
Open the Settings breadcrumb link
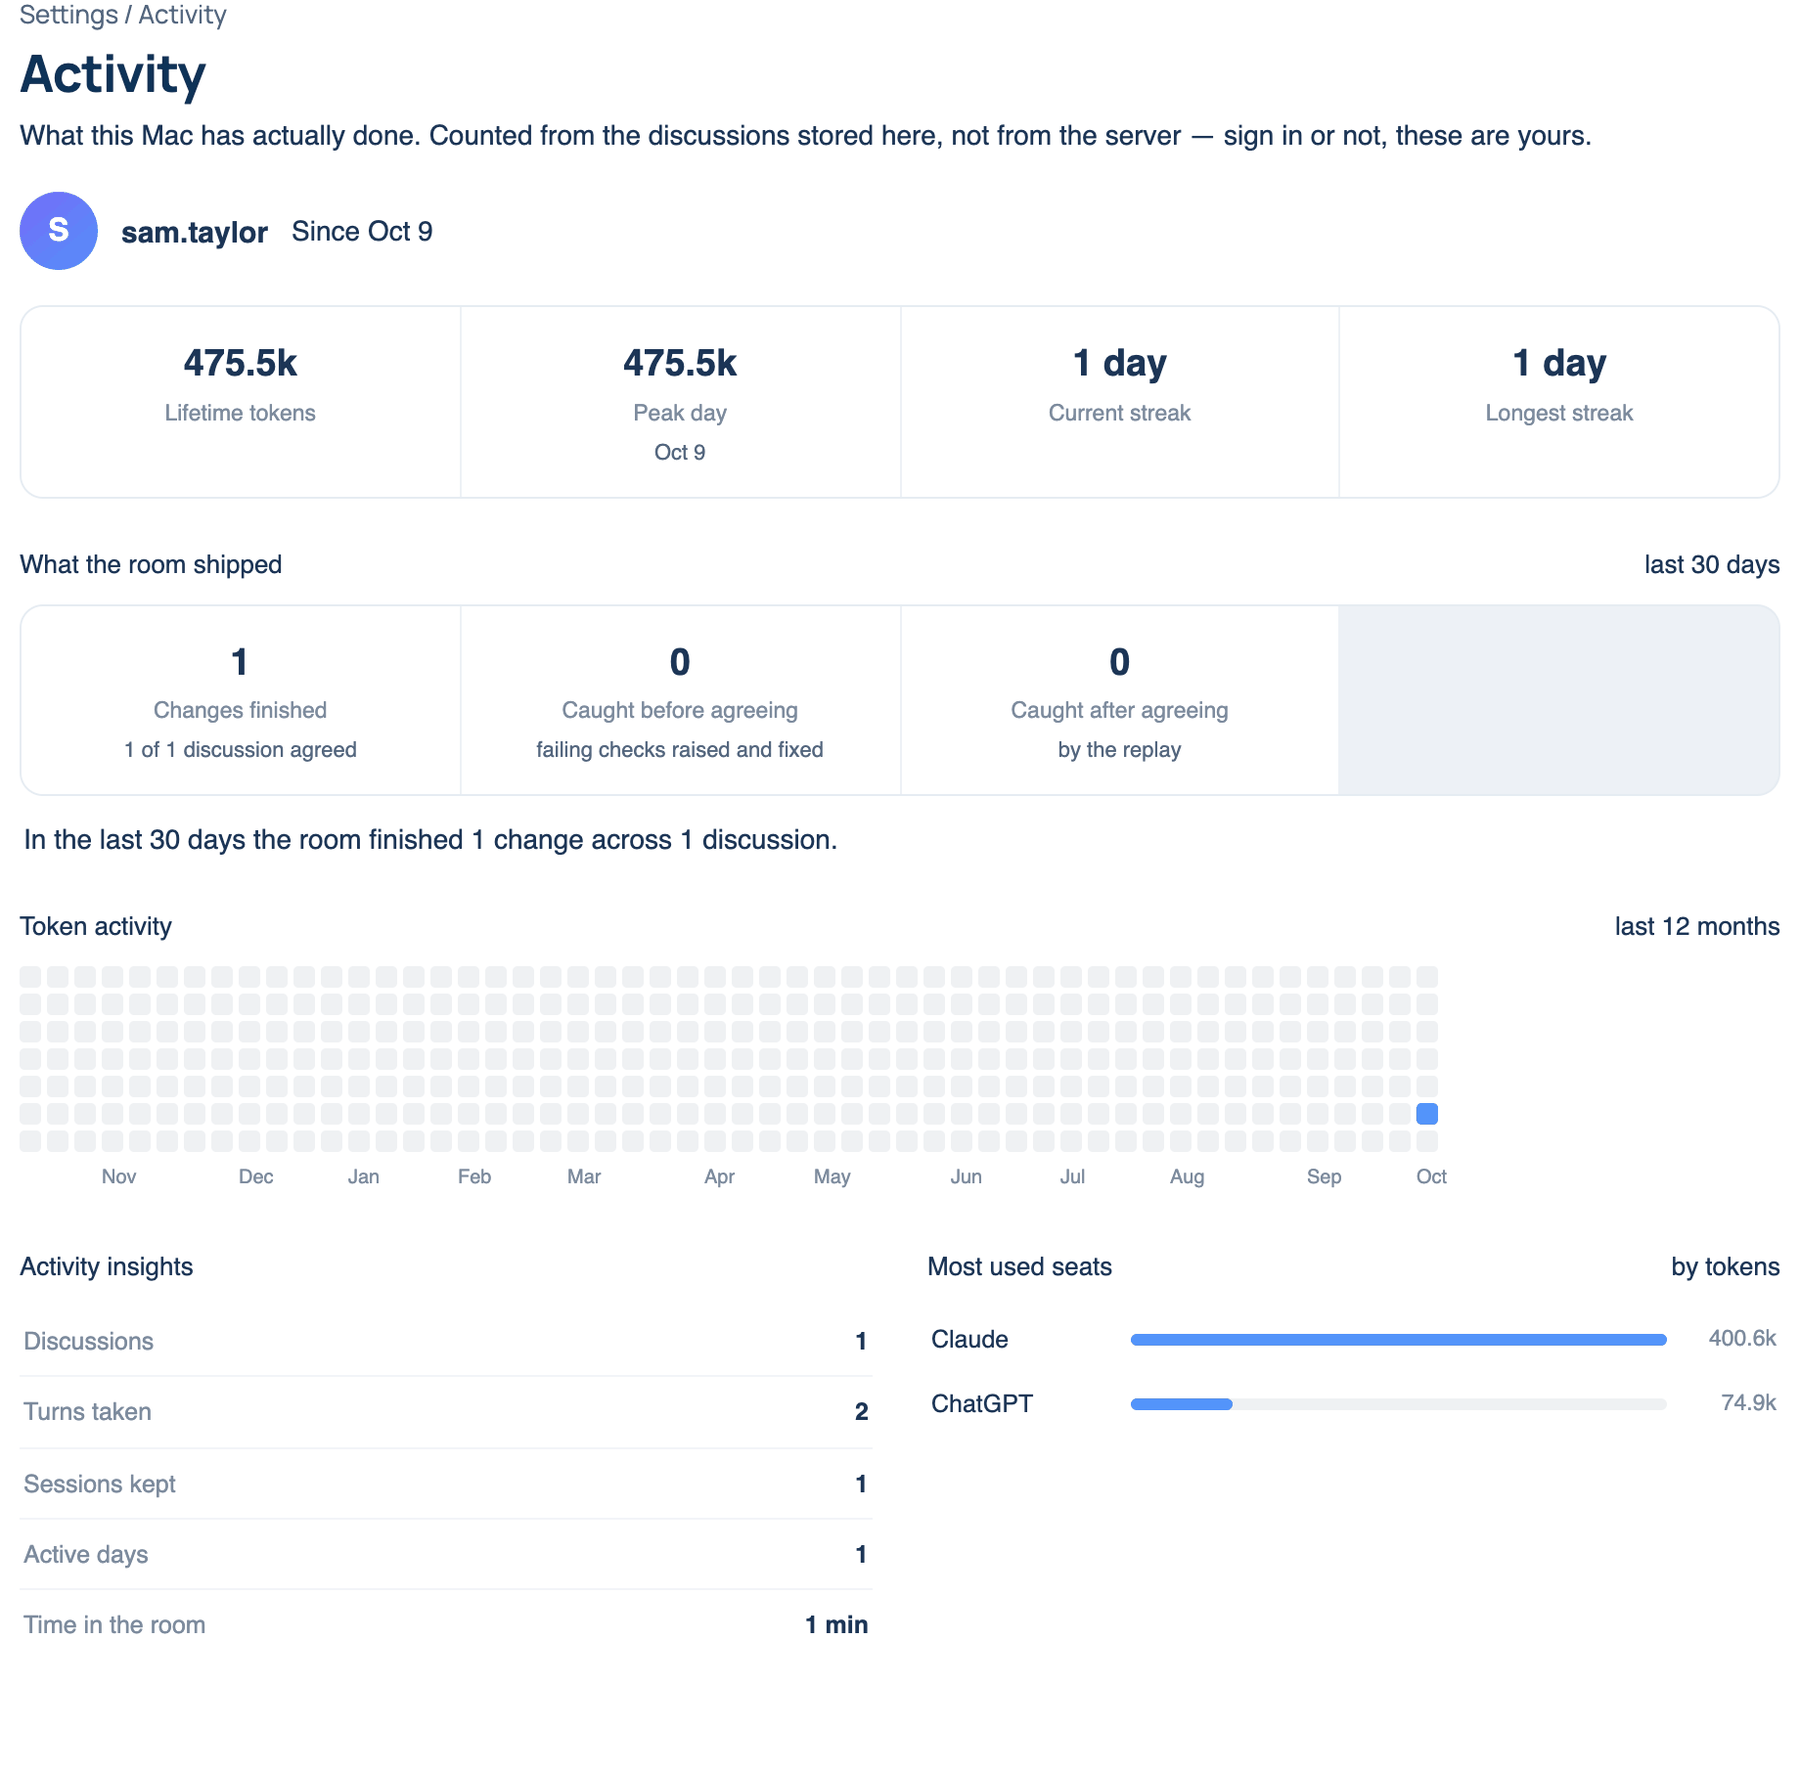[x=68, y=15]
